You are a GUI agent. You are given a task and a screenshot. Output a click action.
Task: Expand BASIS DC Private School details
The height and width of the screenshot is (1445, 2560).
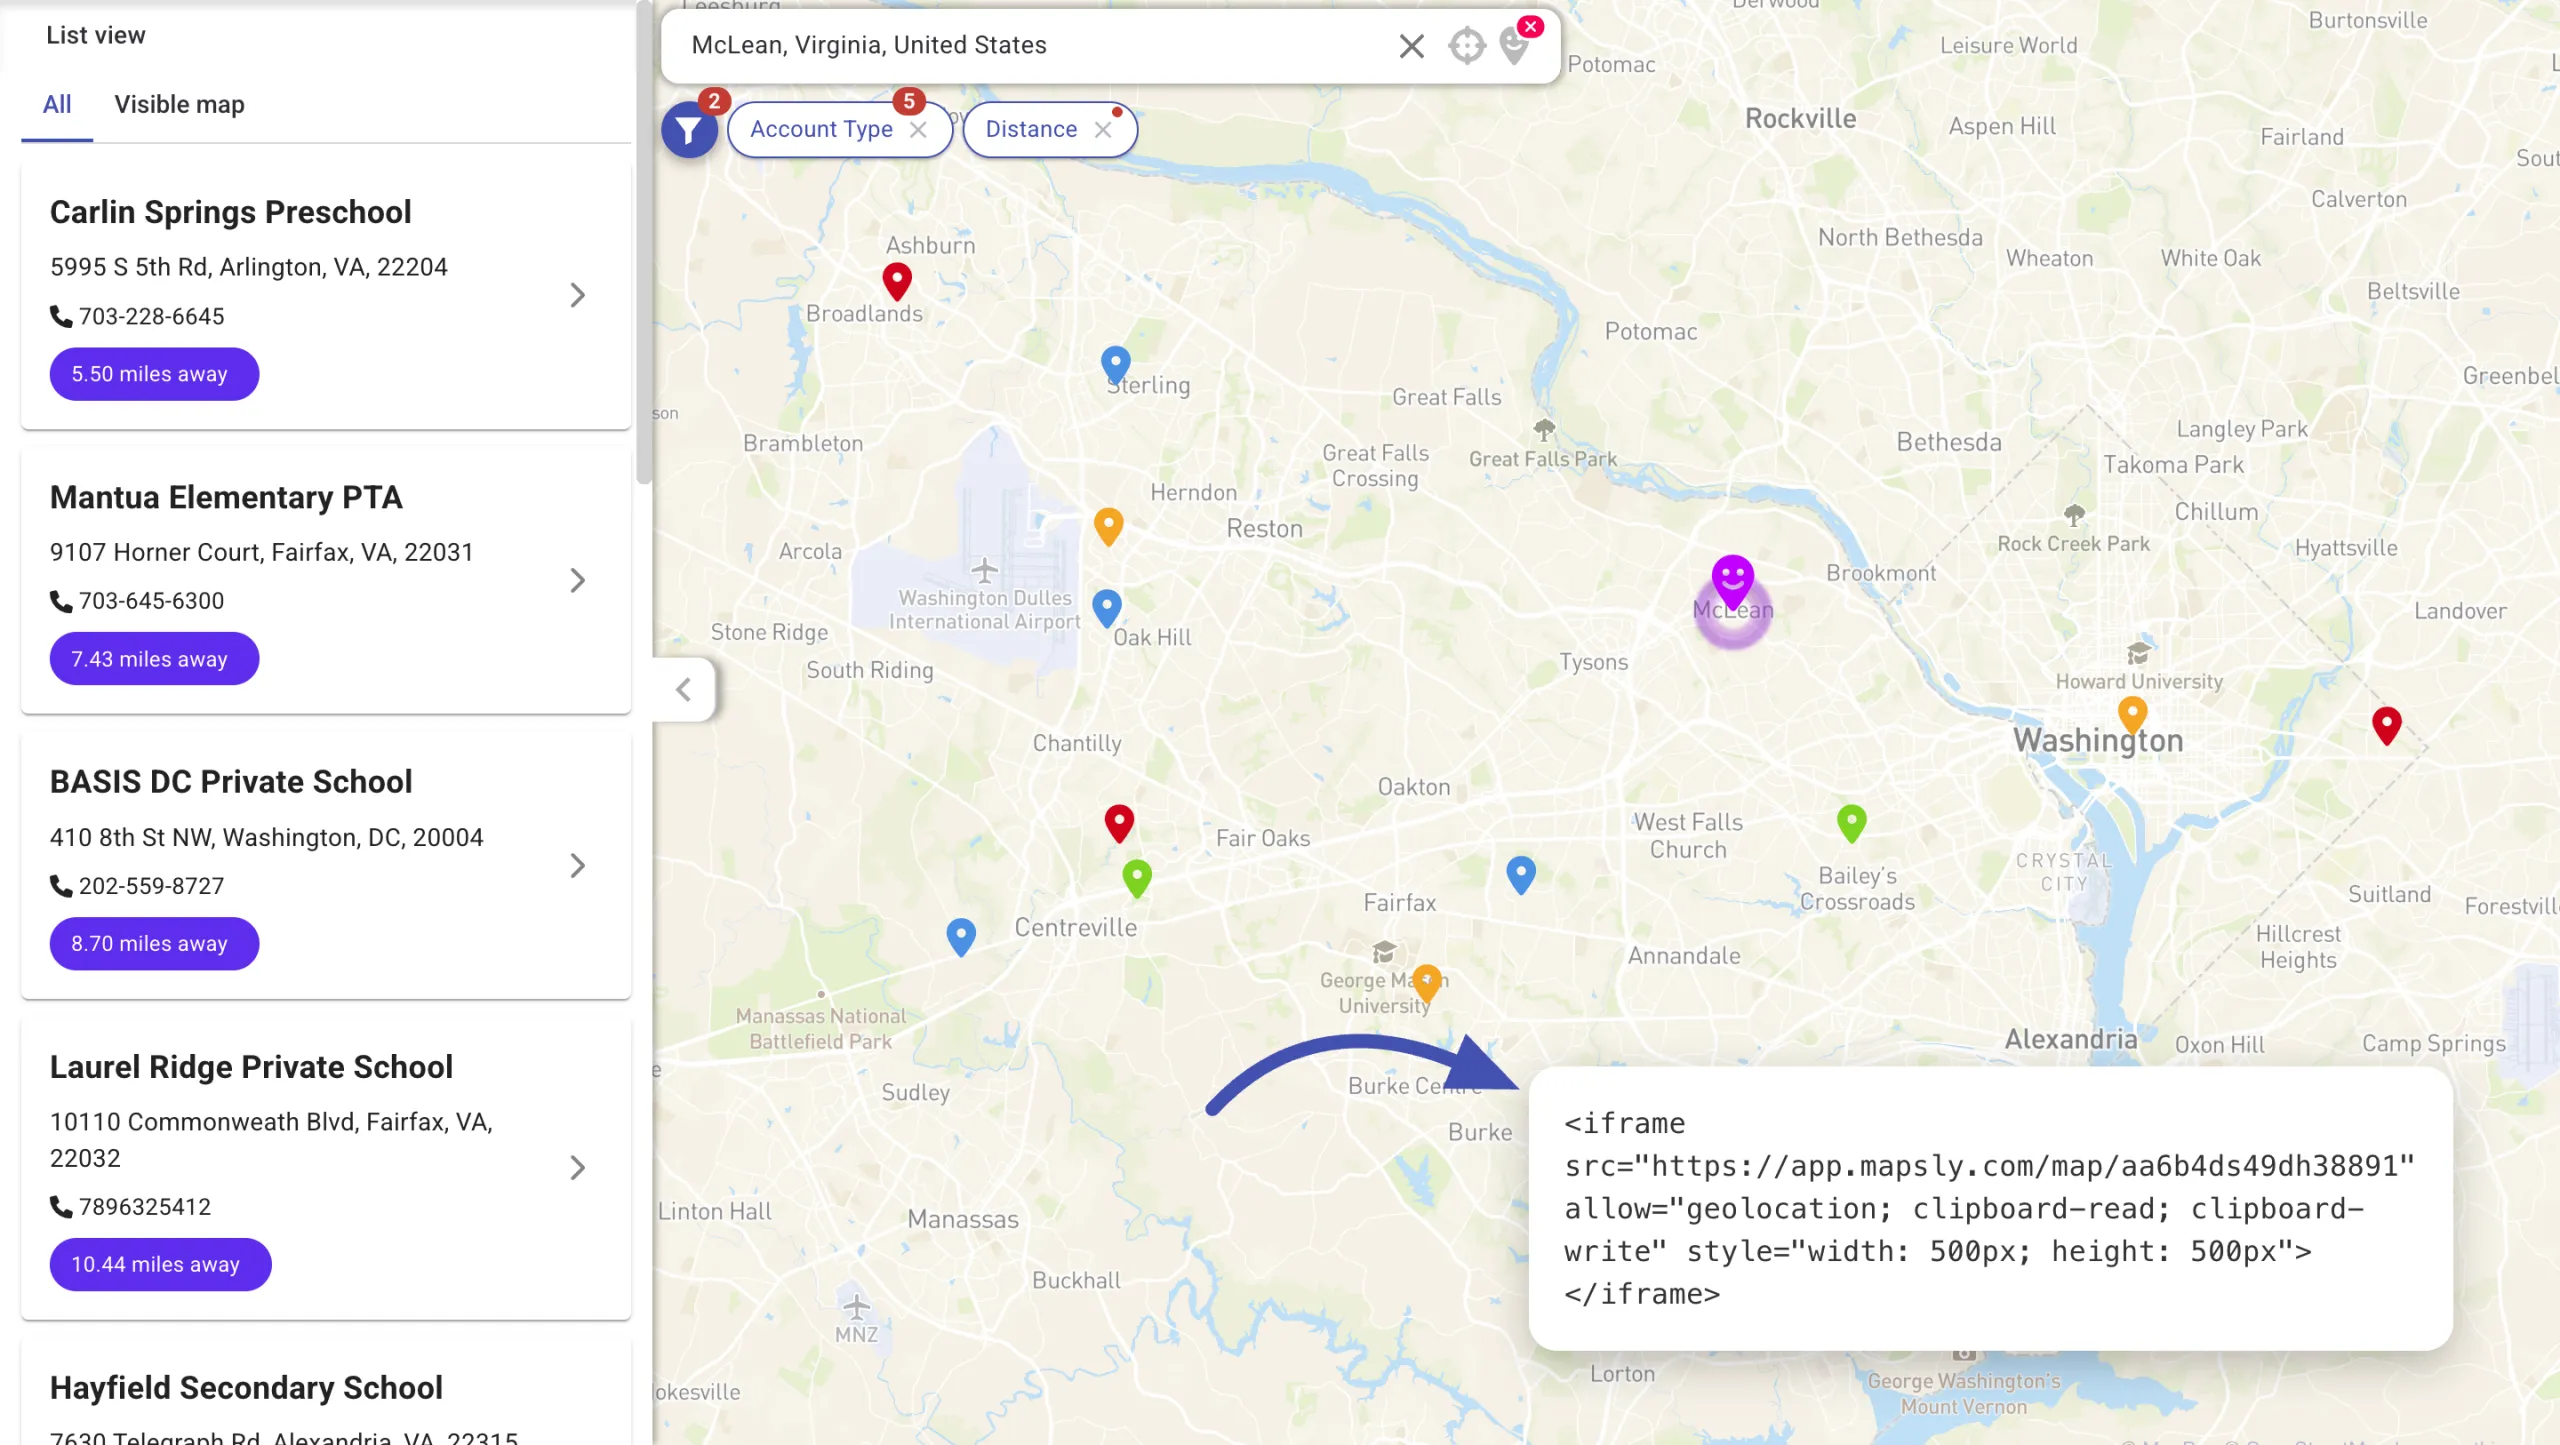click(x=577, y=865)
